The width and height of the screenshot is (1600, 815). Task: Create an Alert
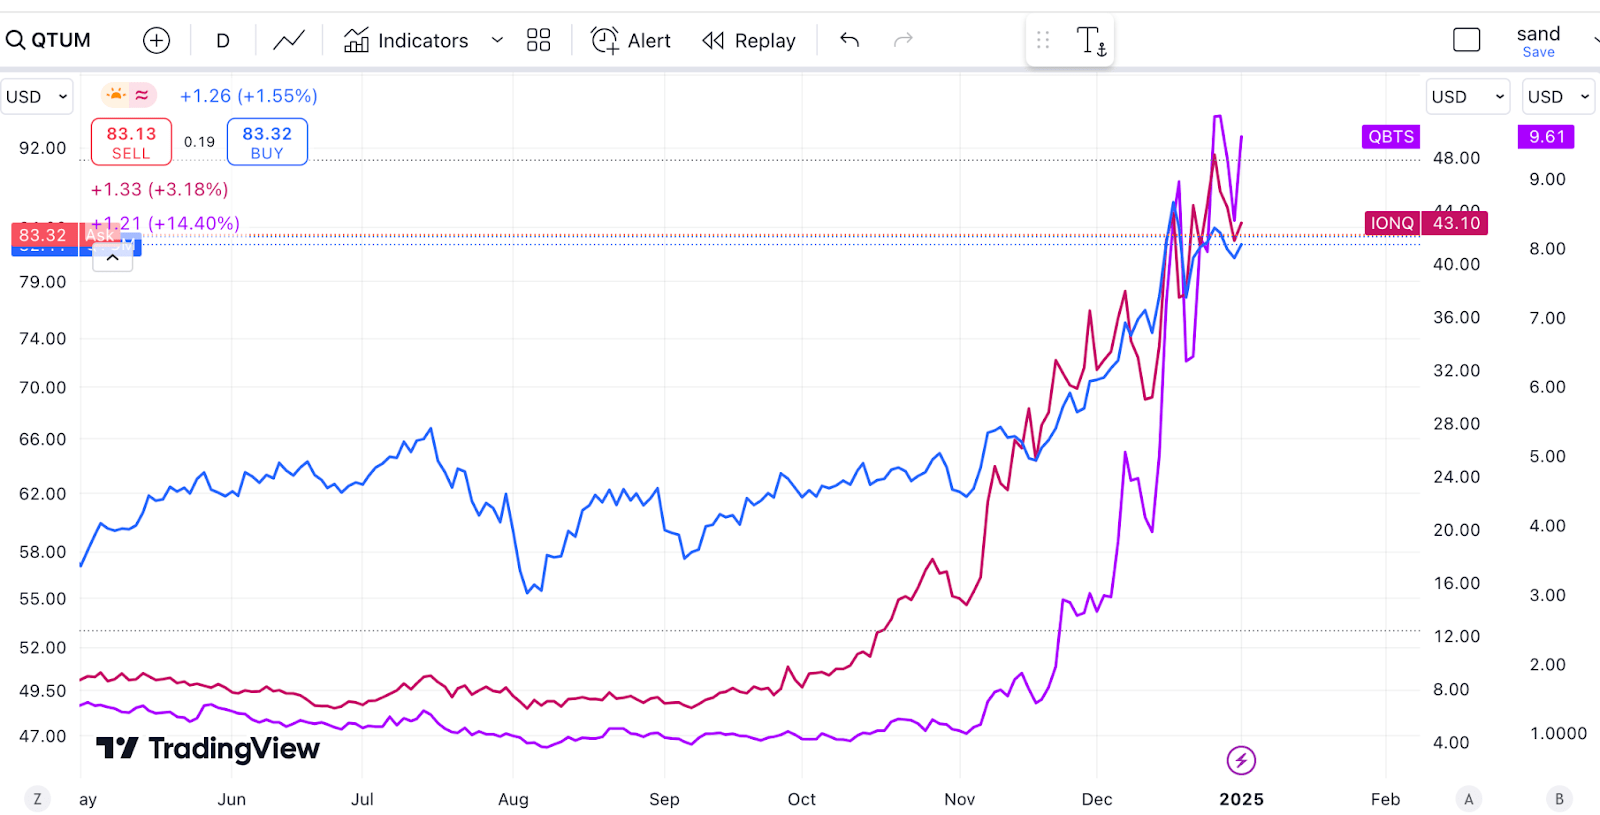[631, 40]
